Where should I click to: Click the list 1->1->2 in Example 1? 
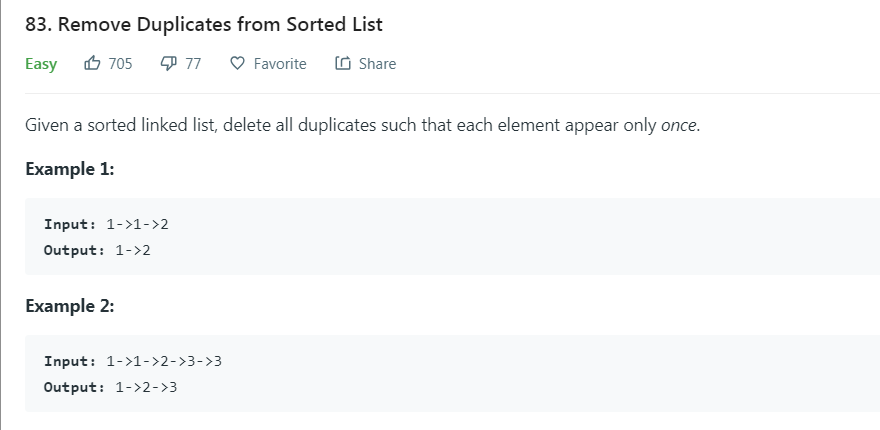tap(137, 224)
